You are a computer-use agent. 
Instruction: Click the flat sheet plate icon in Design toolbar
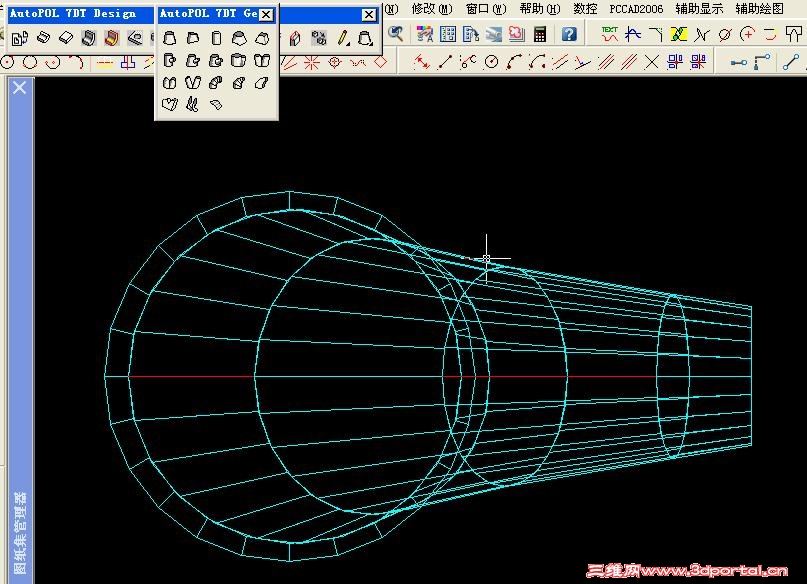[x=66, y=38]
